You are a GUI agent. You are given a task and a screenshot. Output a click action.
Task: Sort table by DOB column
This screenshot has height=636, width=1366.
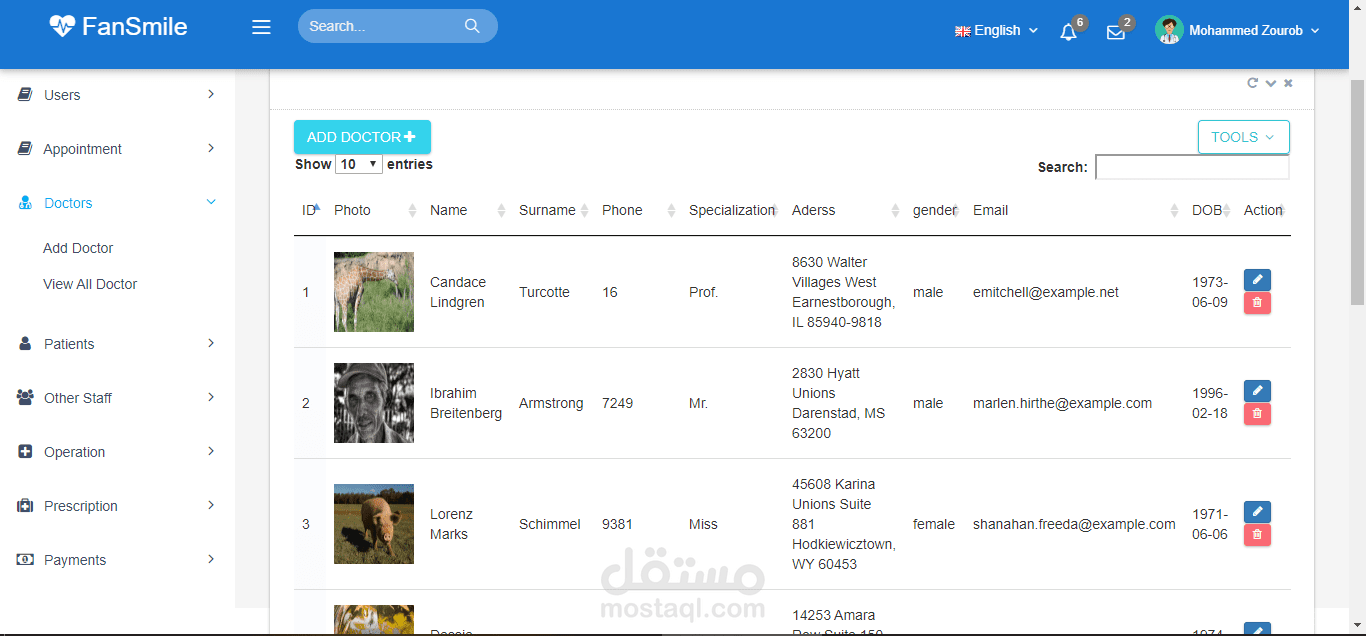click(1210, 210)
